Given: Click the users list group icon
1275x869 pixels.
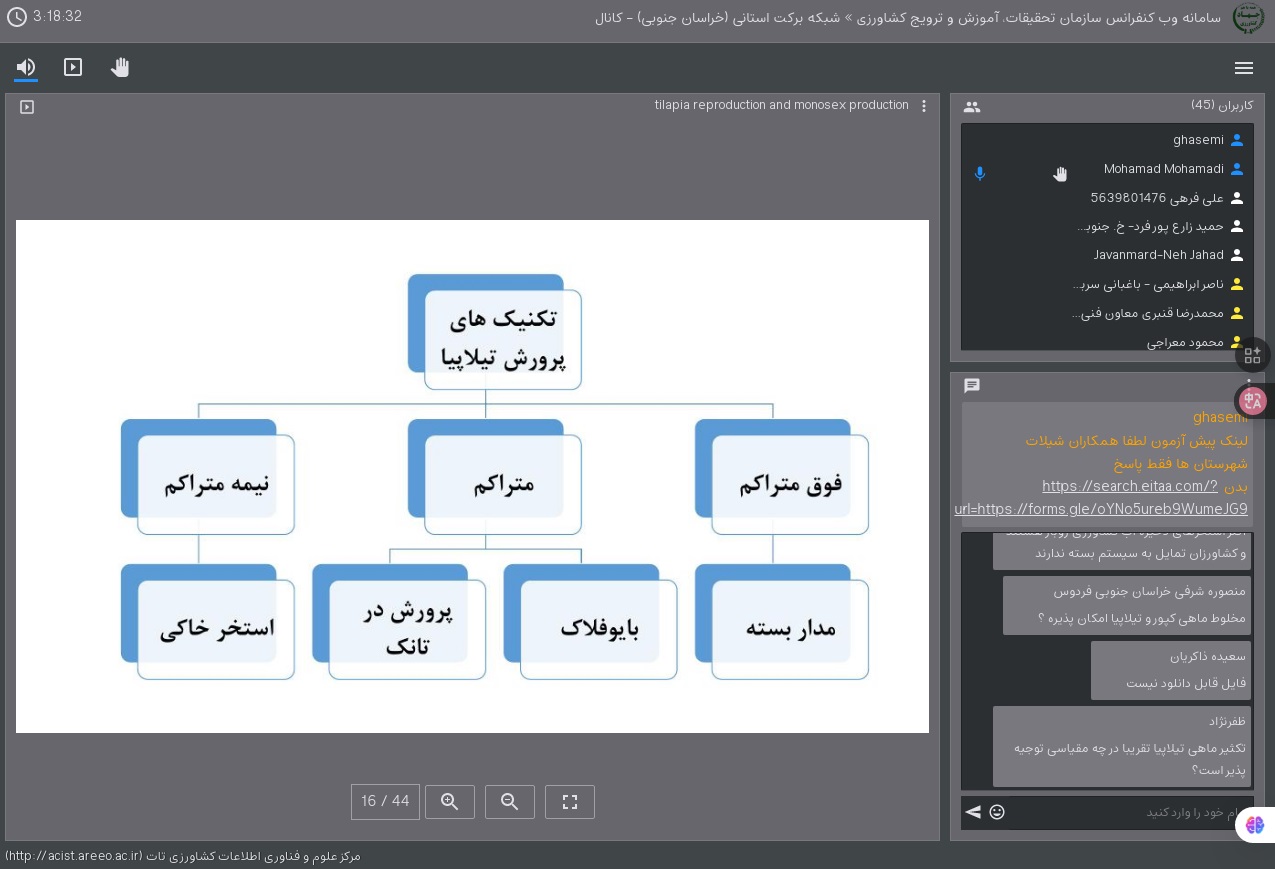Looking at the screenshot, I should pyautogui.click(x=972, y=107).
